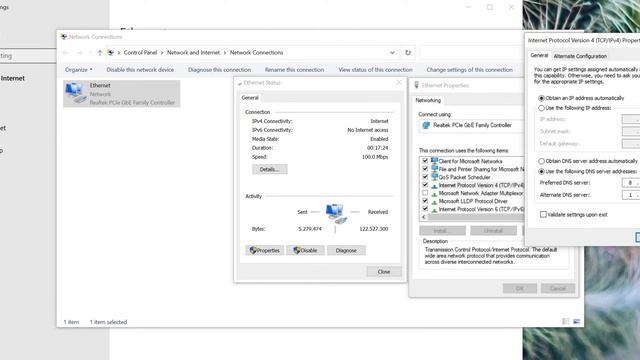Viewport: 640px width, 360px height.
Task: Click the Client for Microsoft Networks icon
Action: click(434, 161)
